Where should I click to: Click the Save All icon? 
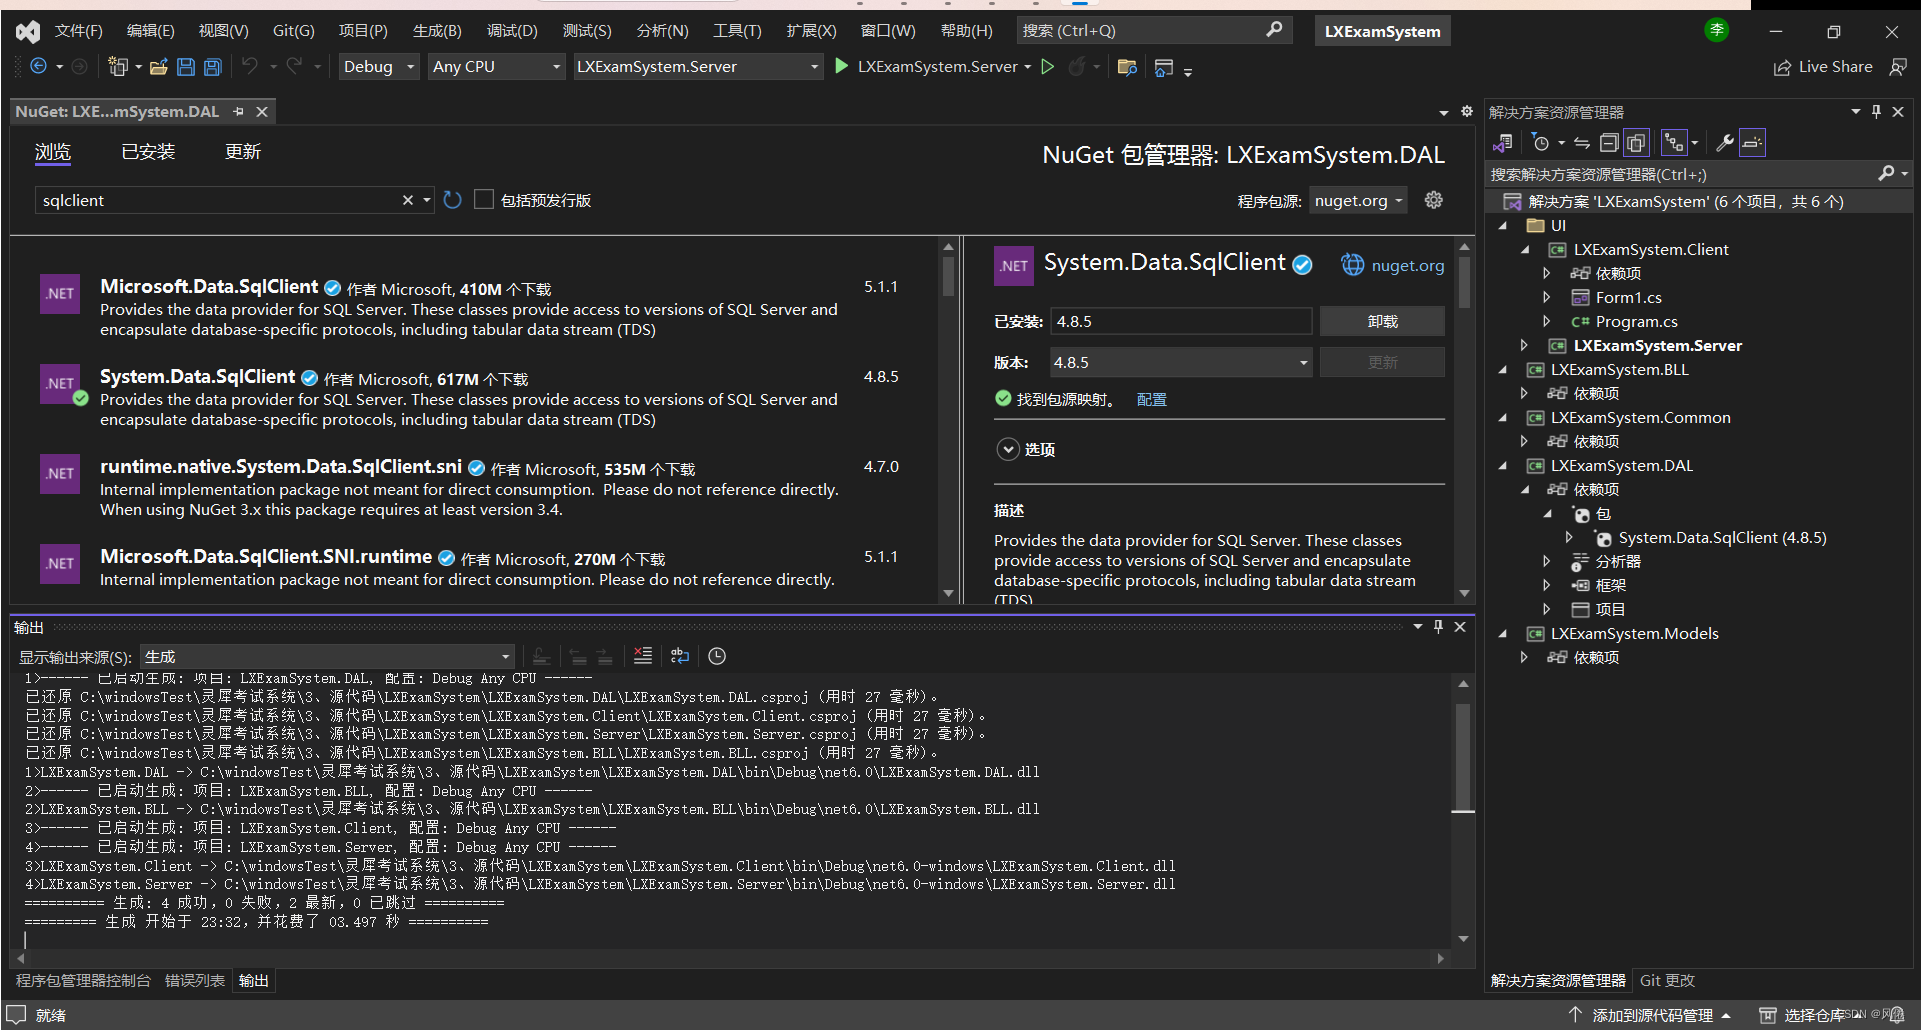(x=212, y=67)
